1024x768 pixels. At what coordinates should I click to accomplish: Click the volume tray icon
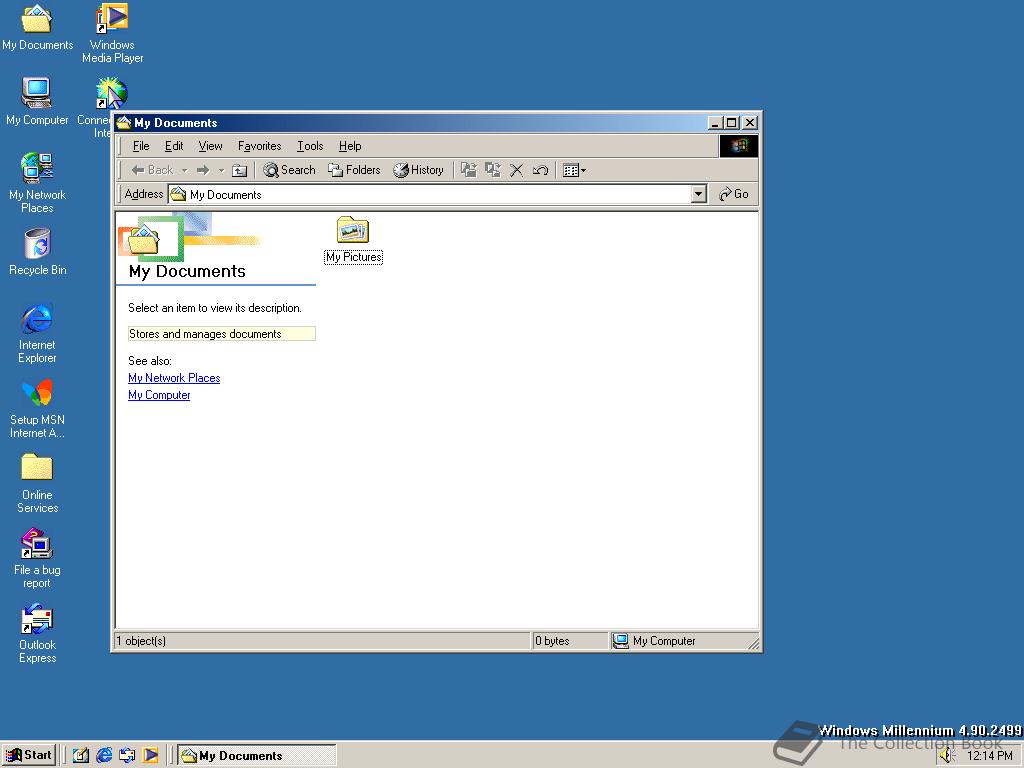coord(947,756)
